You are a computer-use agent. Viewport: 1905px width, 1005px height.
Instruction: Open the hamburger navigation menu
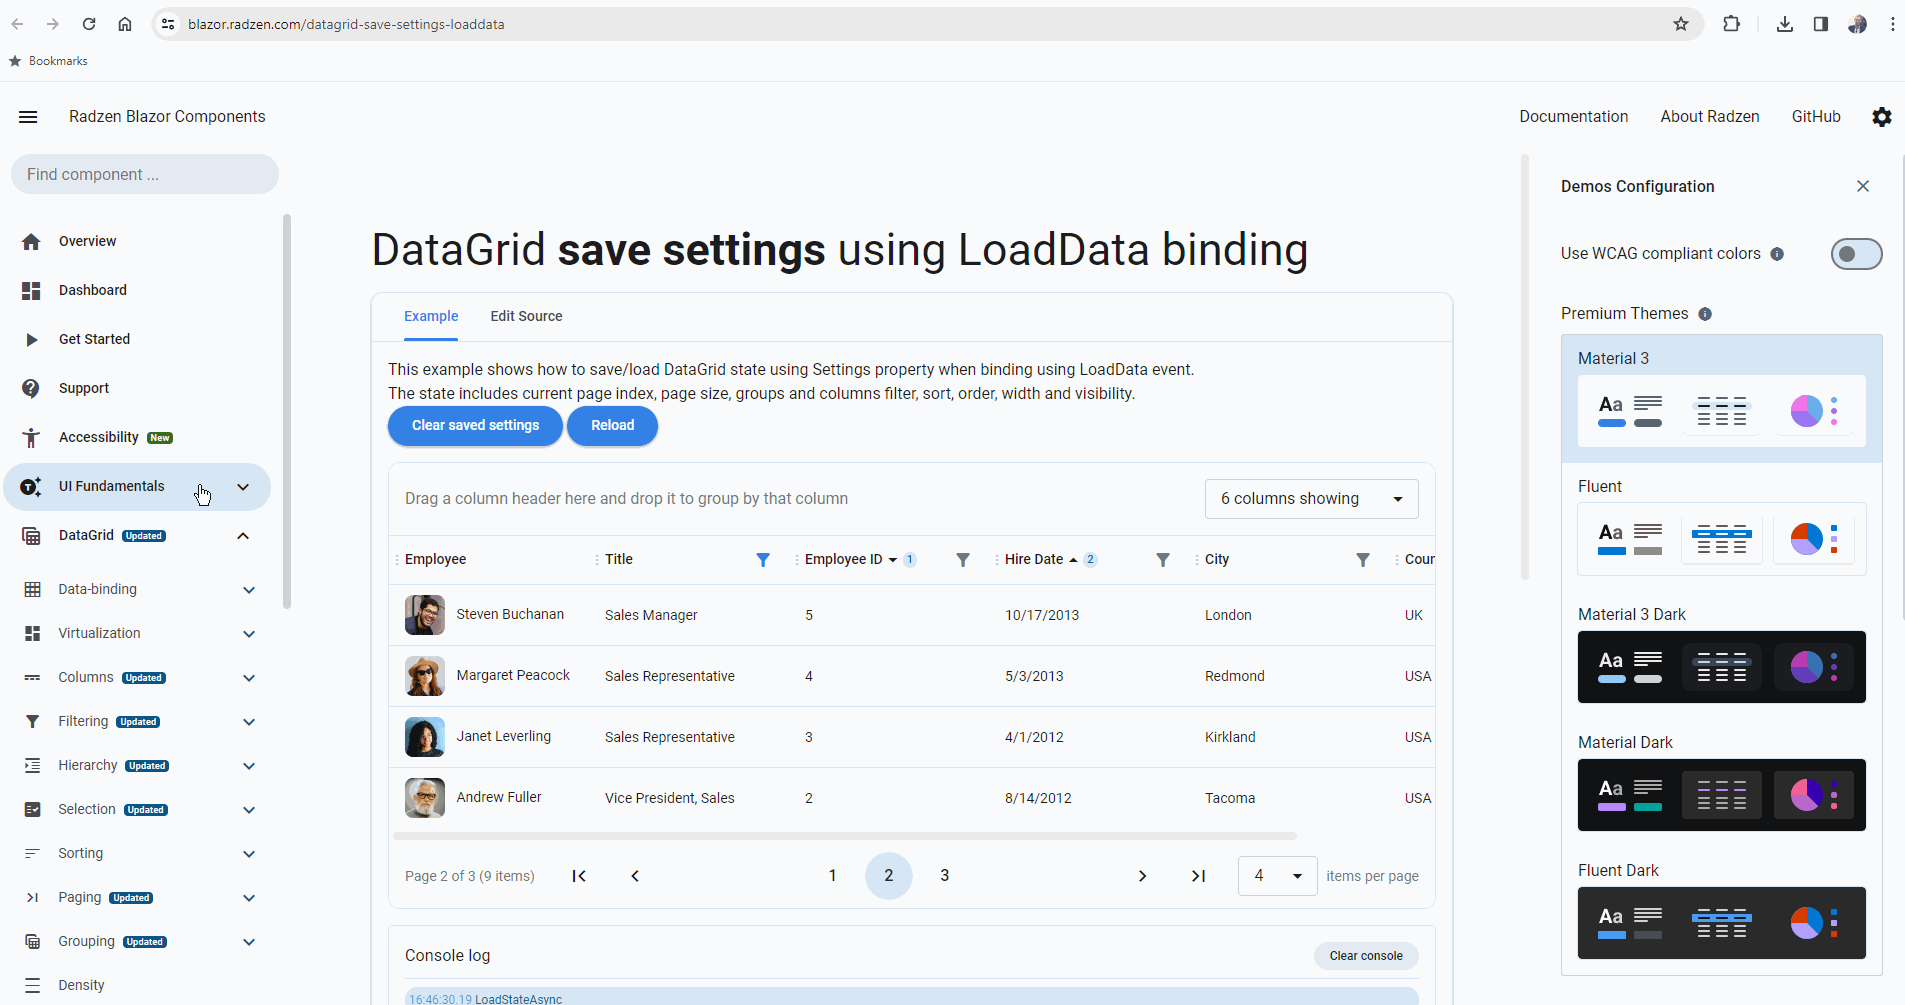click(x=28, y=117)
